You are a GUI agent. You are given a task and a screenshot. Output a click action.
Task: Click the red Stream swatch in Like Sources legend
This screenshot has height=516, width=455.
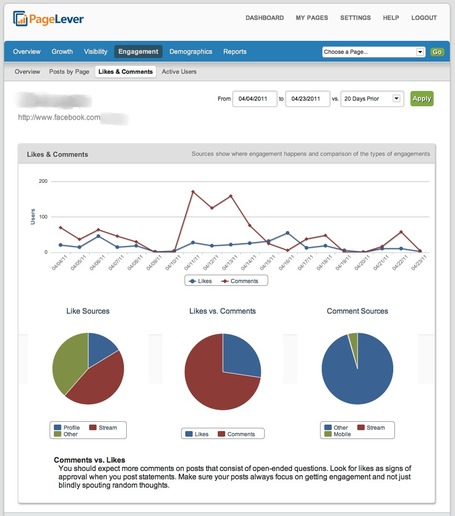tap(93, 427)
